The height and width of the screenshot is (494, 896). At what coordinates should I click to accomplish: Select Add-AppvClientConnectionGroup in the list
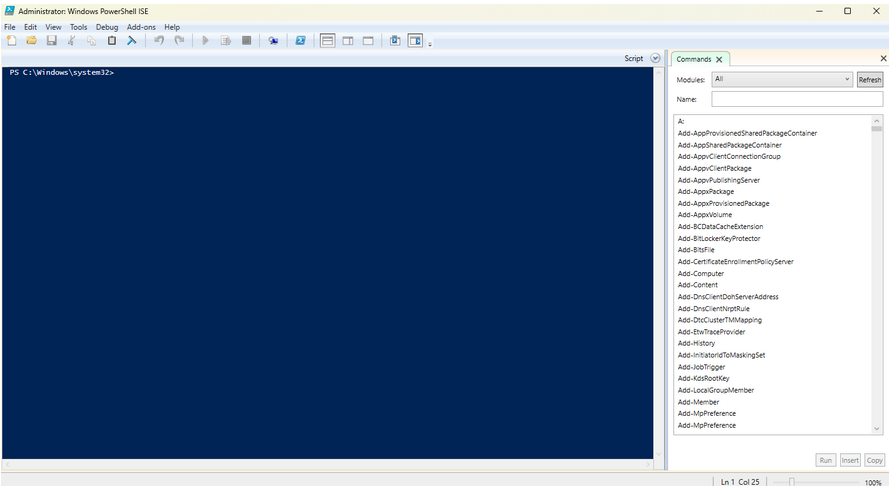(729, 156)
